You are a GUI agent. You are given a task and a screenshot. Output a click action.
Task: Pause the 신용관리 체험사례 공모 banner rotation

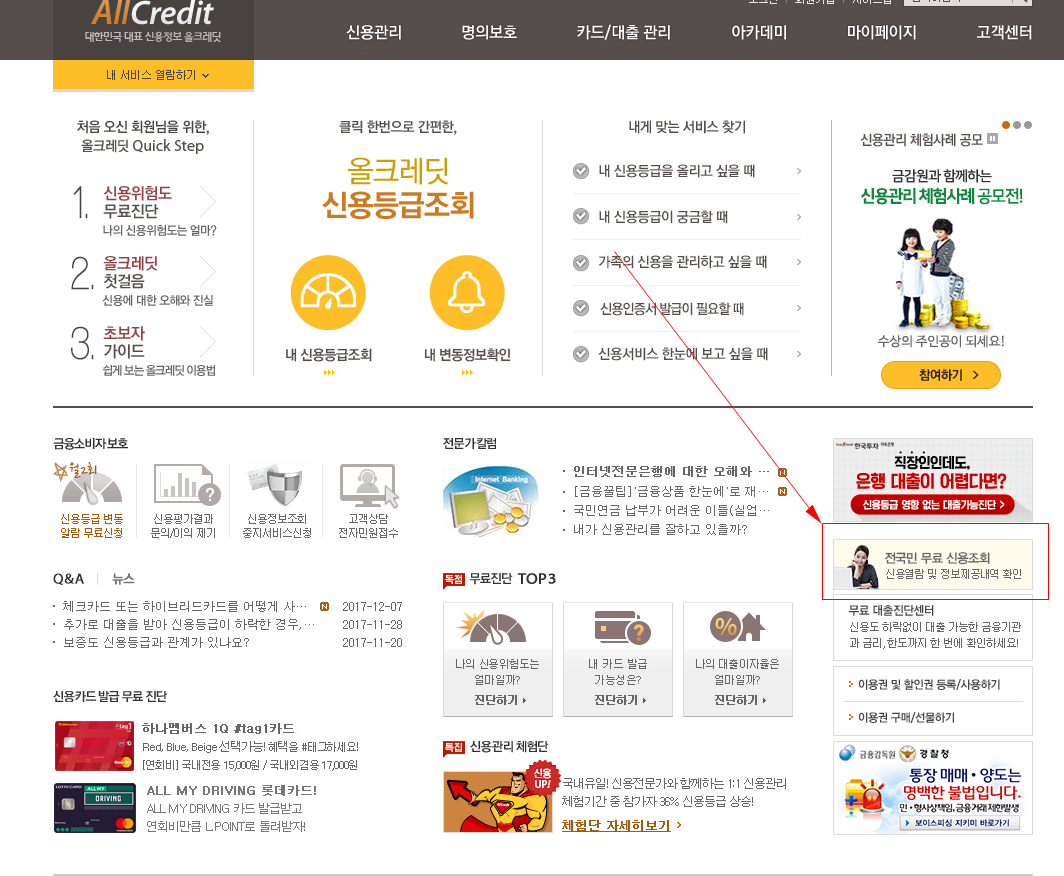click(x=993, y=138)
